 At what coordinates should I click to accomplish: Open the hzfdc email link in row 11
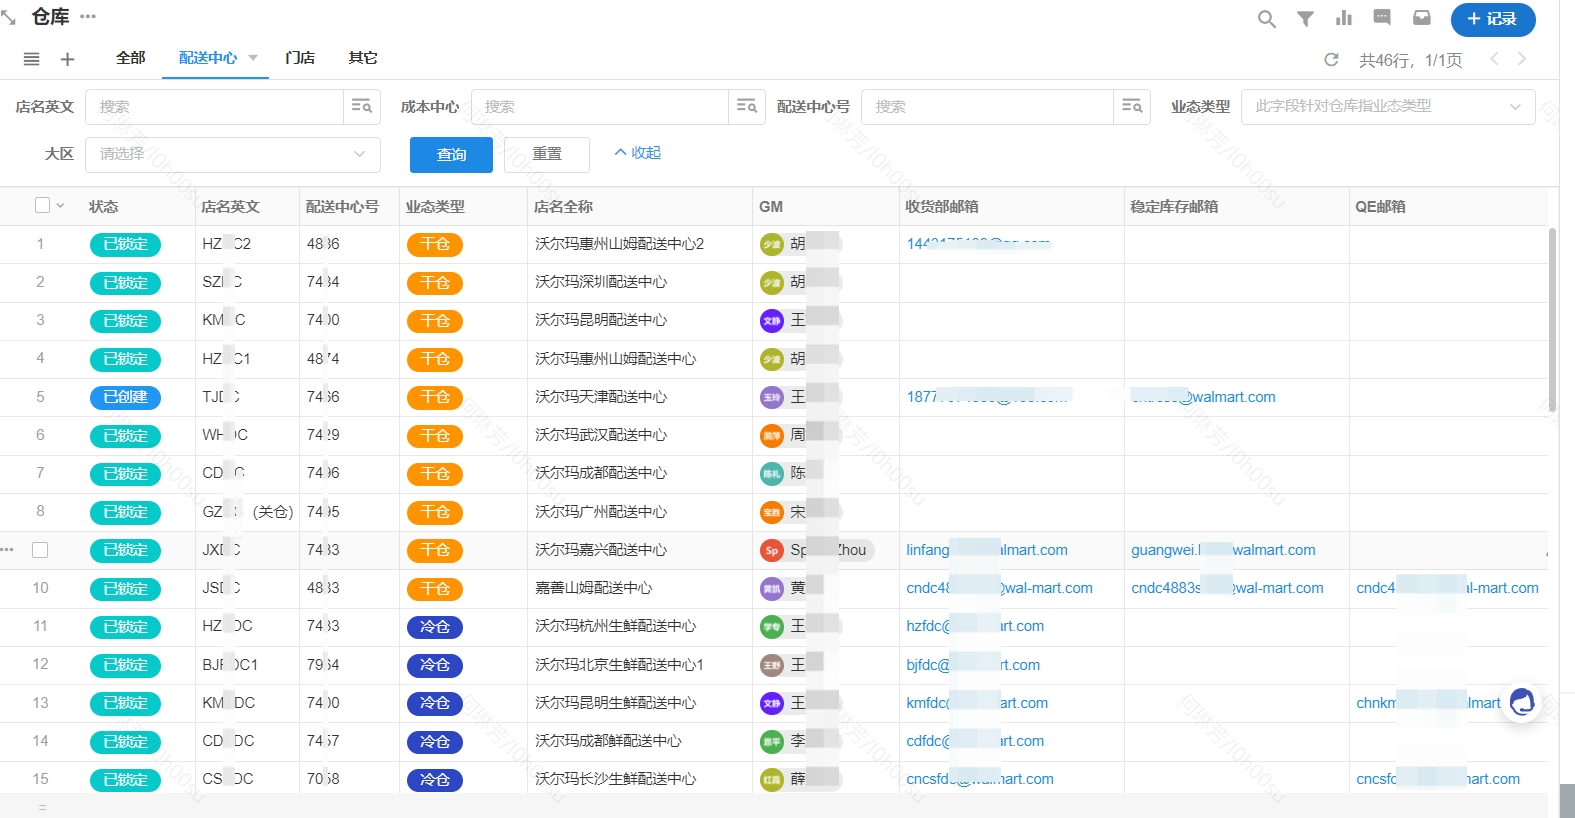pos(975,626)
